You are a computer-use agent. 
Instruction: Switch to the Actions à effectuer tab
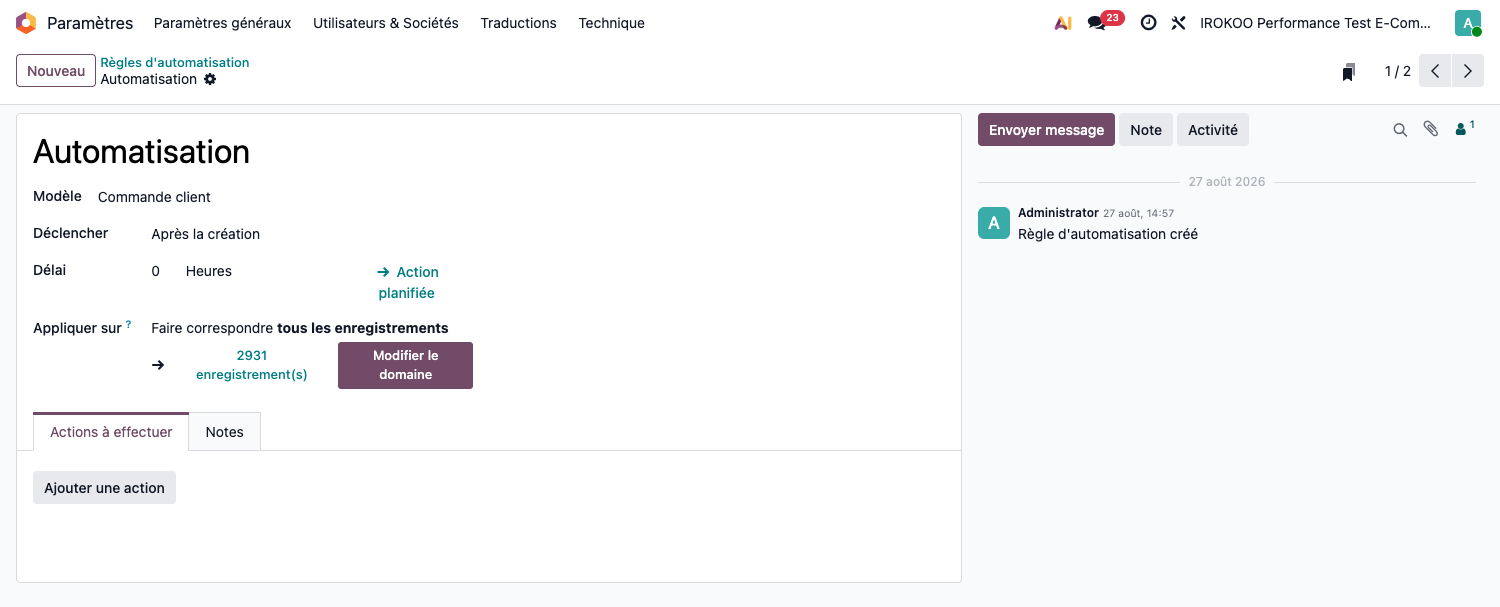111,432
